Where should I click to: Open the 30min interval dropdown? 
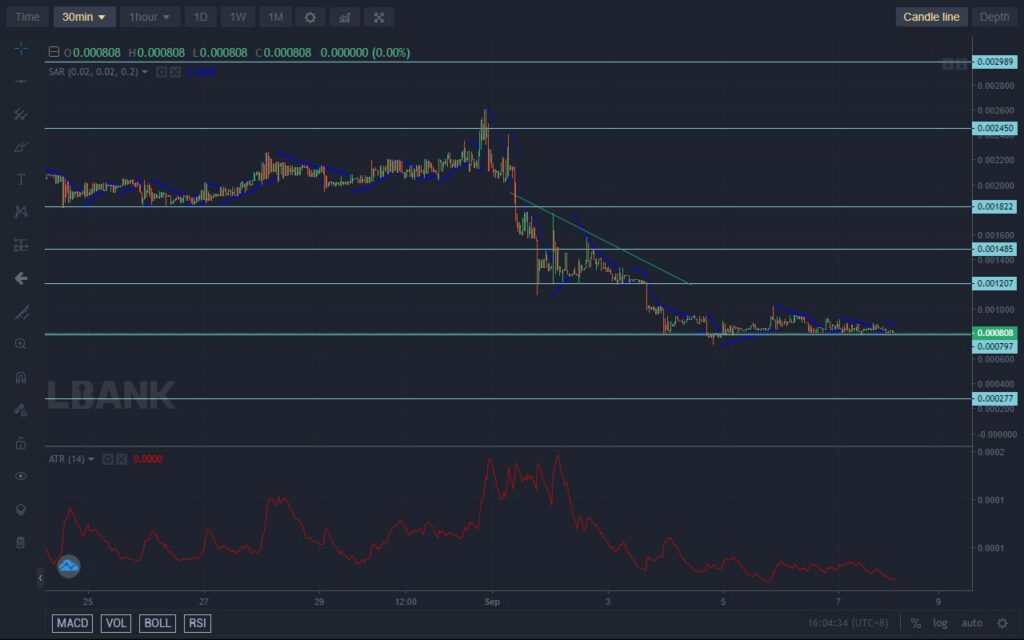tap(84, 17)
